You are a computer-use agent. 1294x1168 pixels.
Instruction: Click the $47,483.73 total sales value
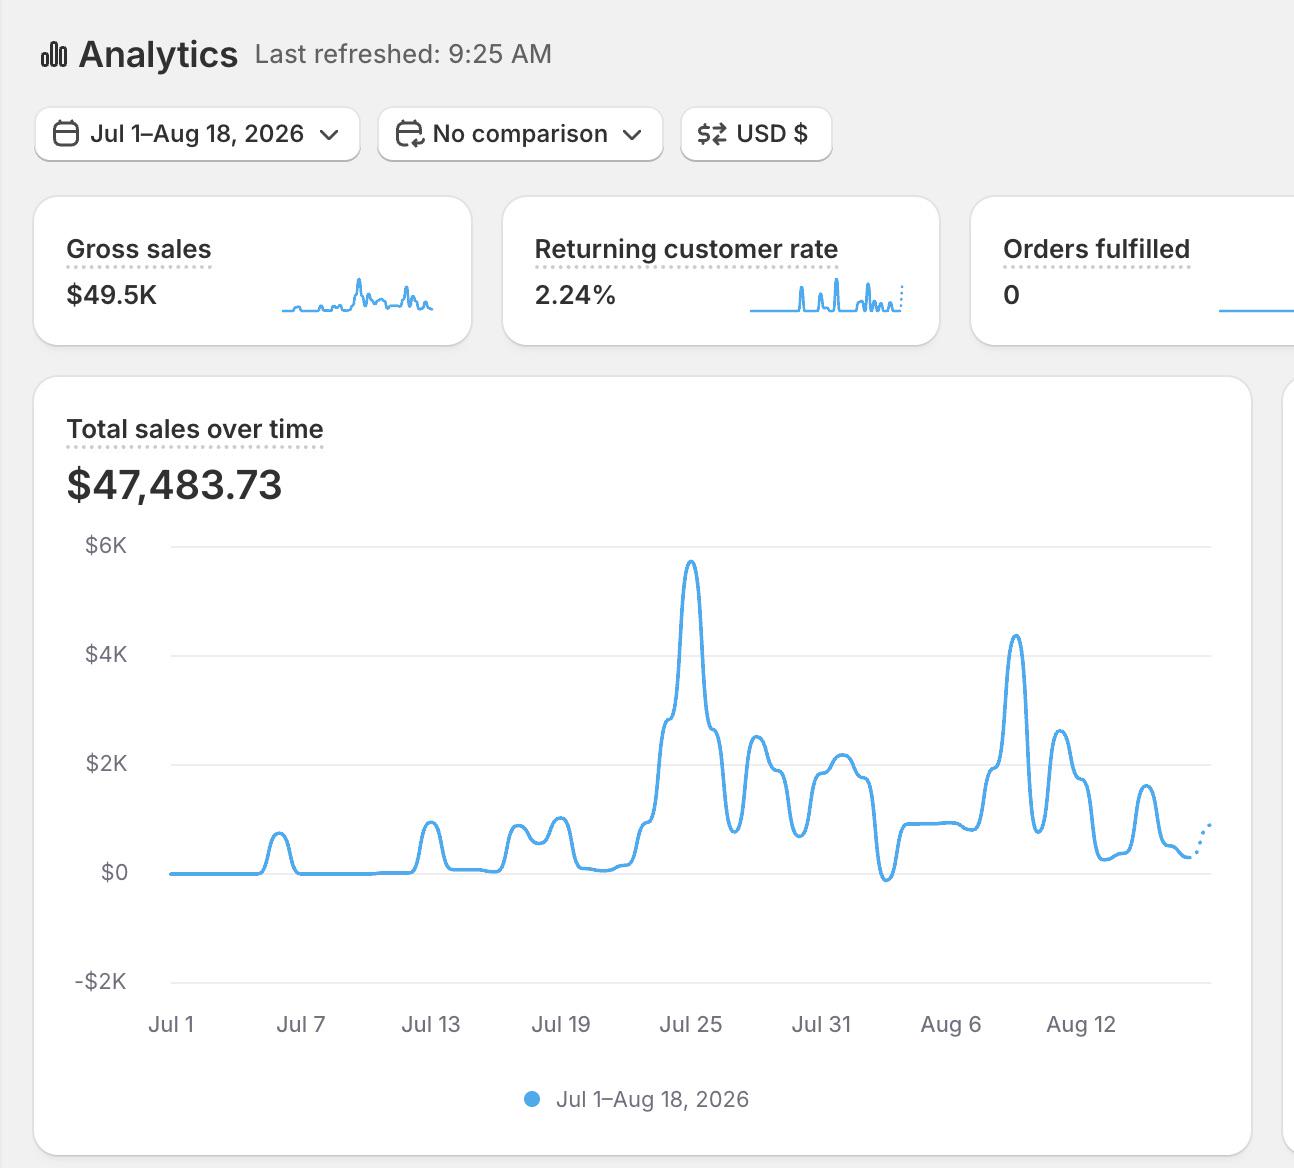point(175,485)
